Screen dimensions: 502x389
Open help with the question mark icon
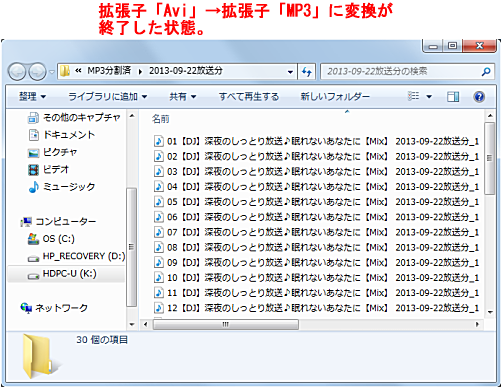[479, 97]
